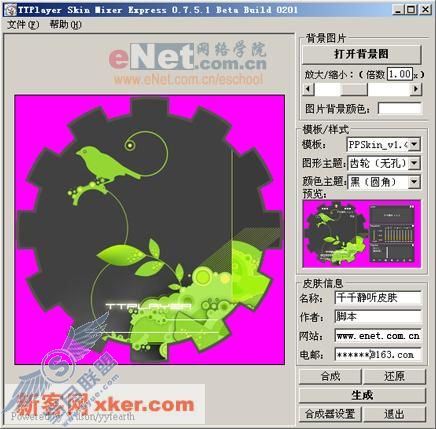This screenshot has width=436, height=429.
Task: Open the 文件 menu
Action: (23, 25)
